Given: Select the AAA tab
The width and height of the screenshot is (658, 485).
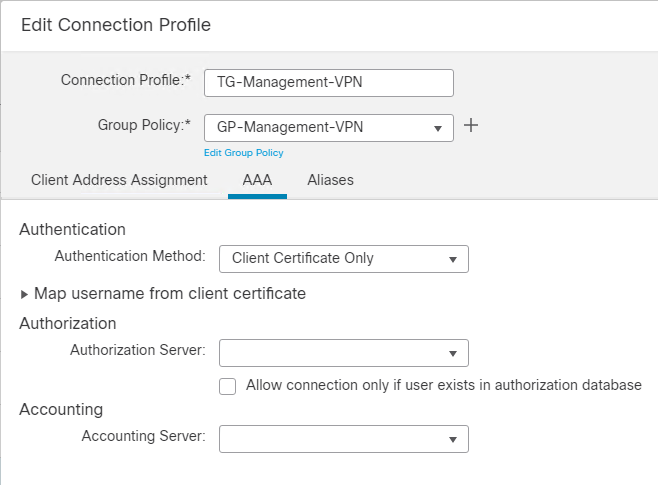Looking at the screenshot, I should click(x=257, y=180).
